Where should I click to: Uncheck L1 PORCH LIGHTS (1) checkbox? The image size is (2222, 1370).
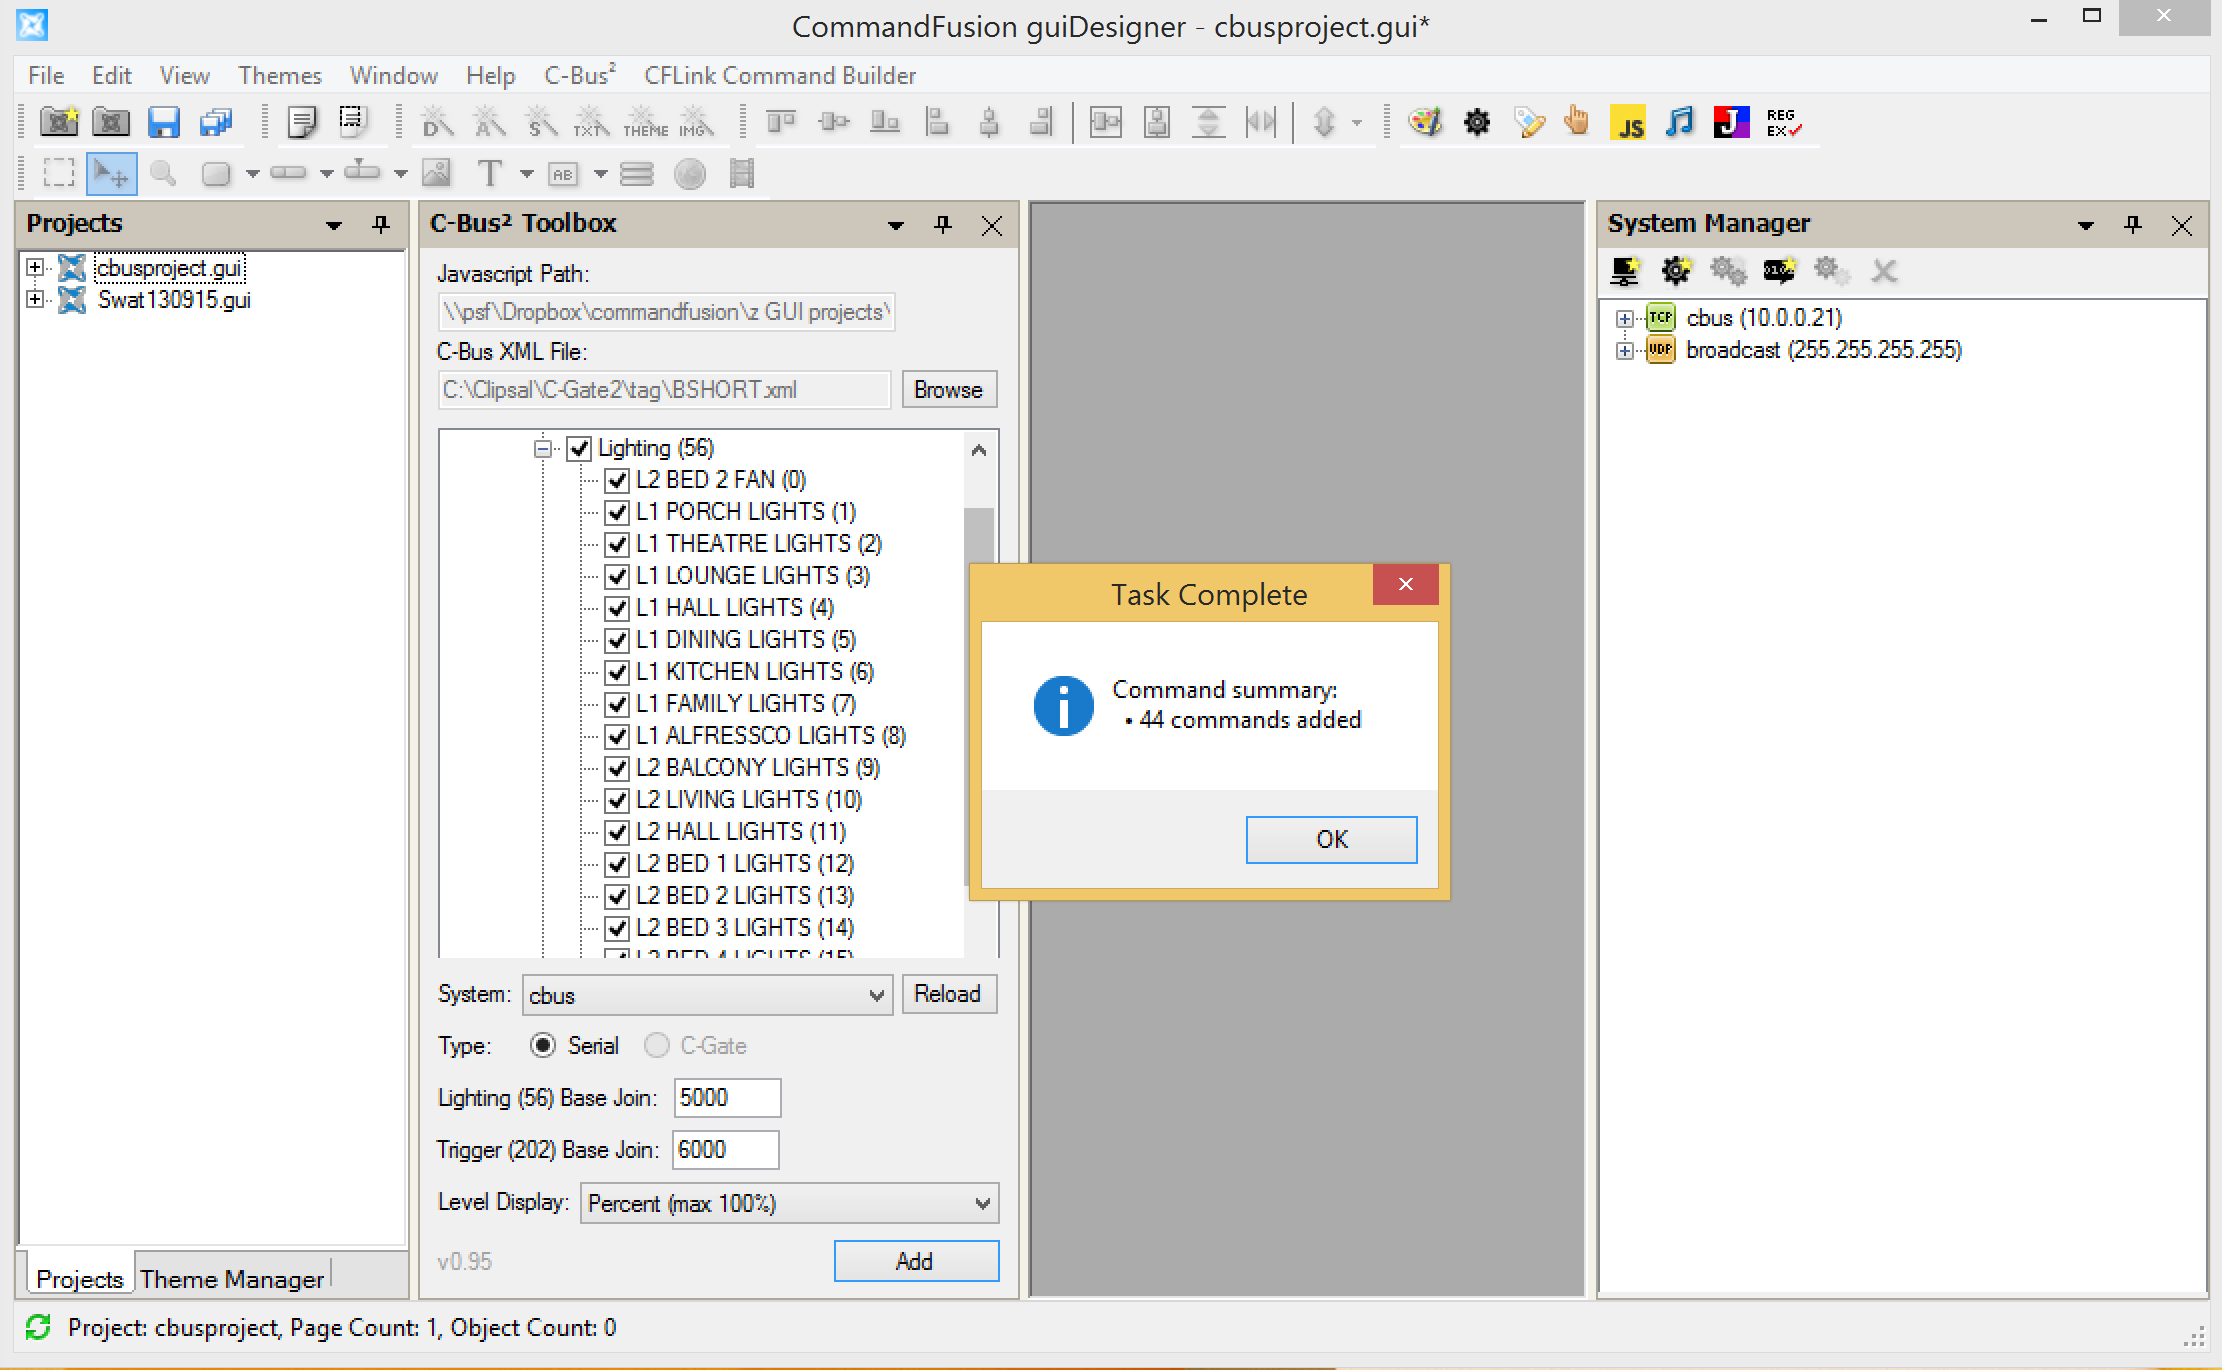pos(617,513)
